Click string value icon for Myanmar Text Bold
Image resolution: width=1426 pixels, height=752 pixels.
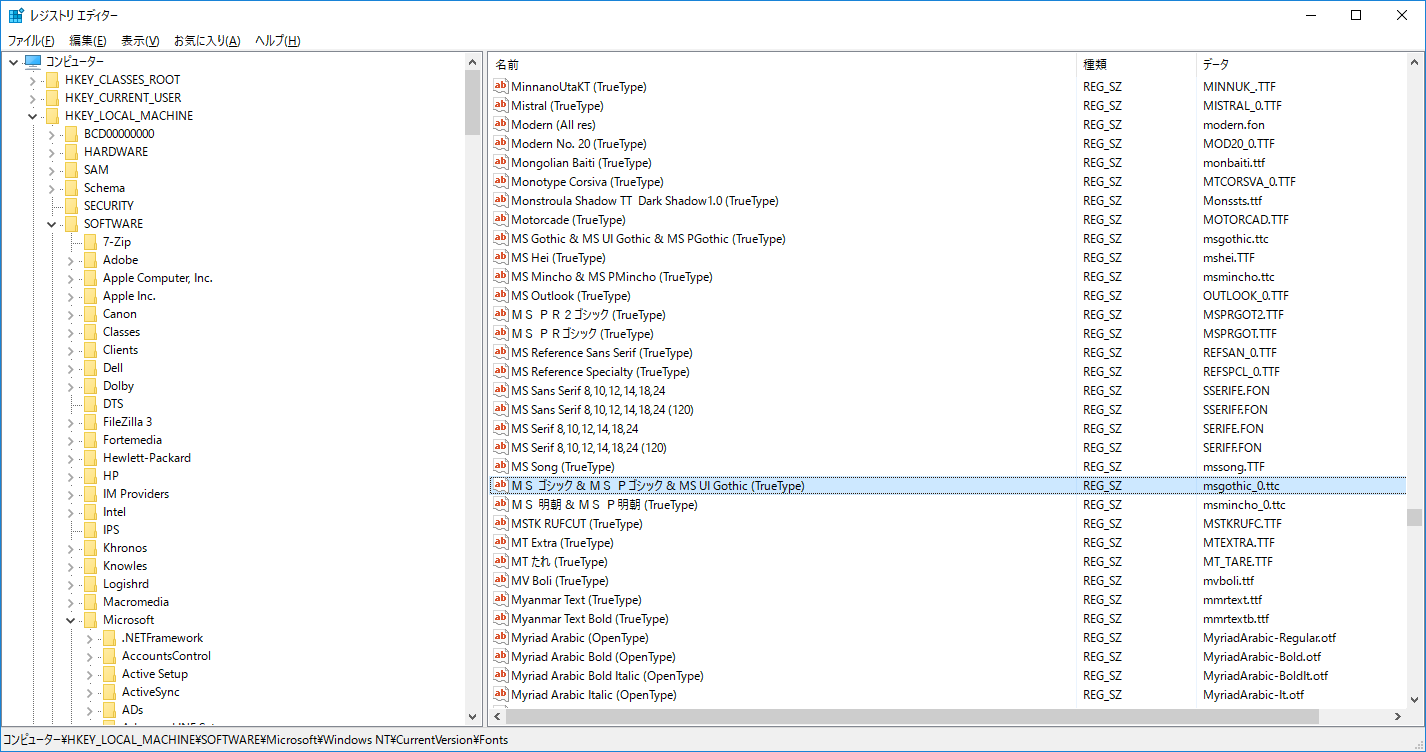pos(501,618)
